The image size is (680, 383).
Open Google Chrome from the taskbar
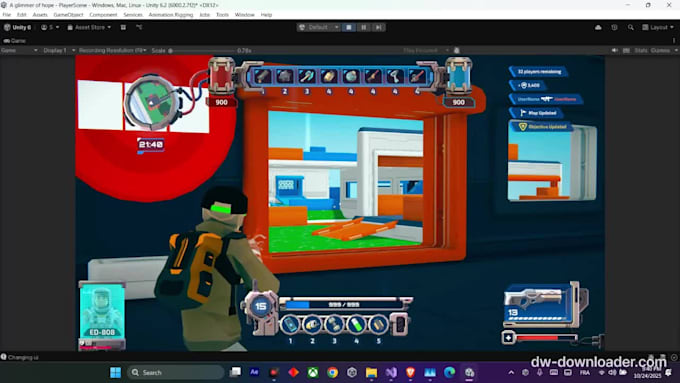pyautogui.click(x=333, y=372)
